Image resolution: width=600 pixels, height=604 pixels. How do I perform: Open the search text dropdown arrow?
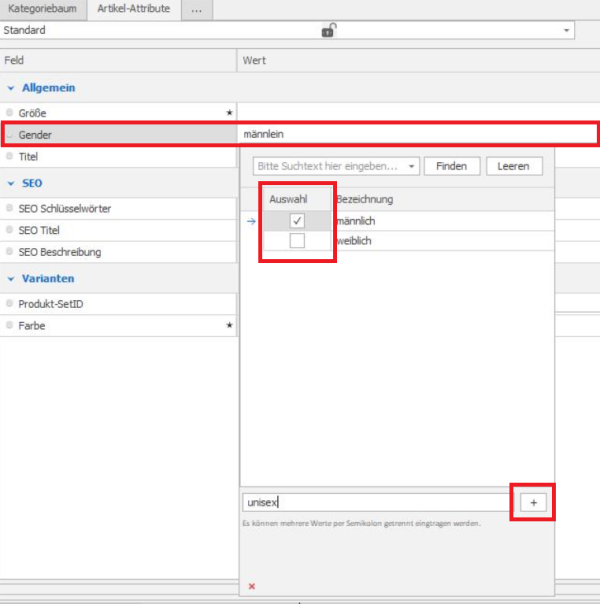click(412, 167)
